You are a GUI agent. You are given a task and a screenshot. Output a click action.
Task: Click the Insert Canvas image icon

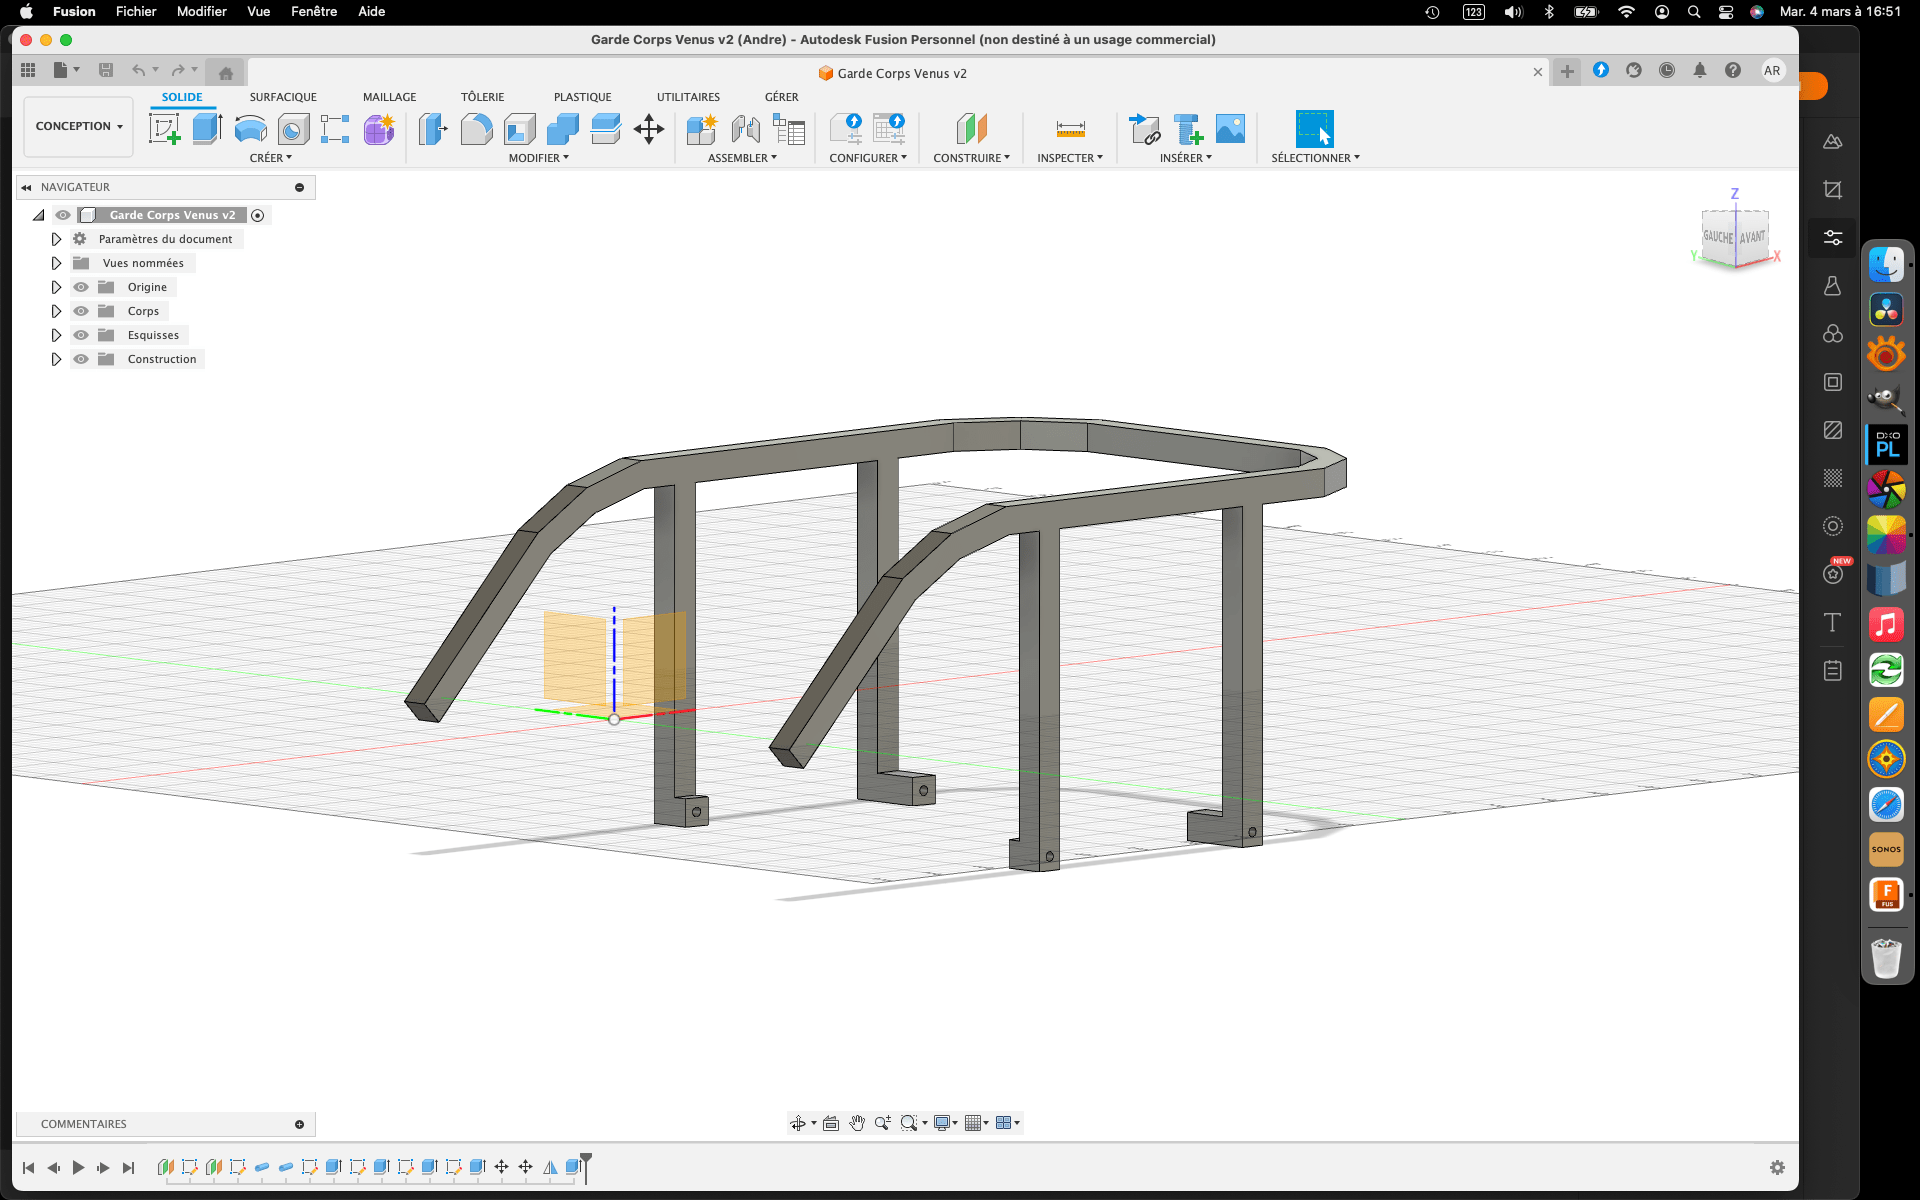pyautogui.click(x=1230, y=129)
